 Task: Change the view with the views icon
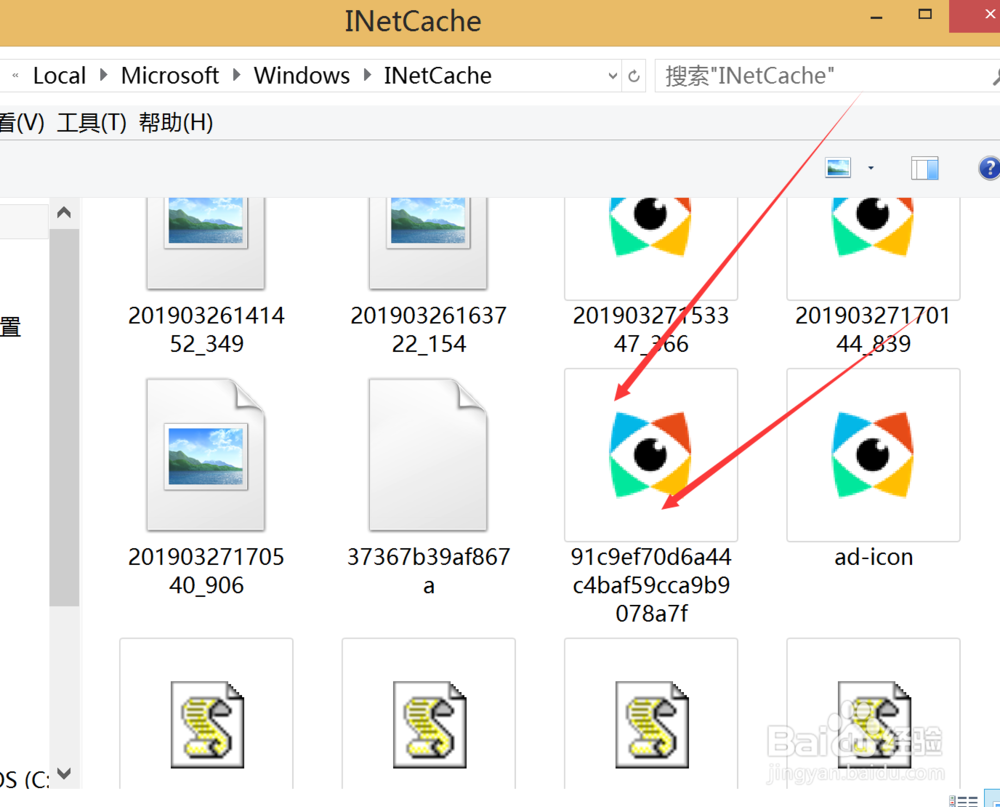(838, 168)
